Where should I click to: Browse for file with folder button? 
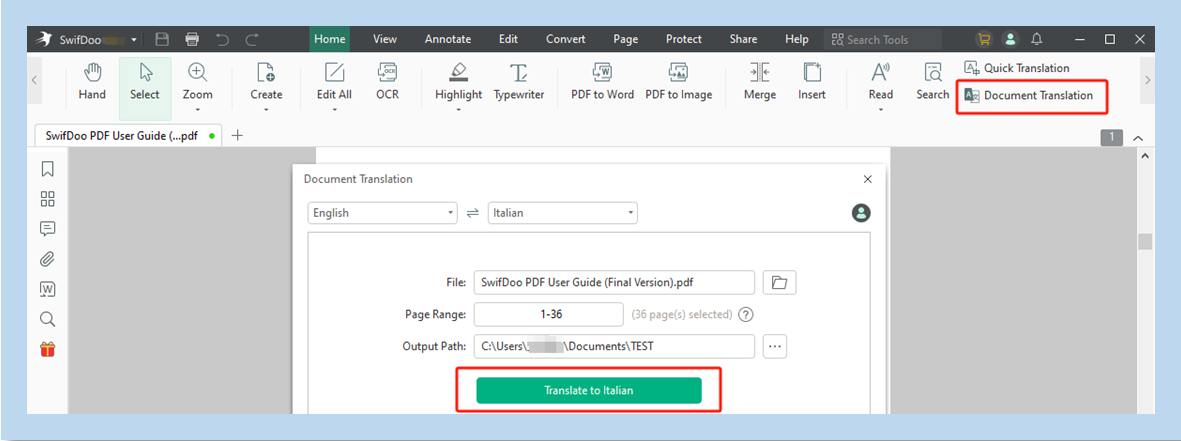780,283
